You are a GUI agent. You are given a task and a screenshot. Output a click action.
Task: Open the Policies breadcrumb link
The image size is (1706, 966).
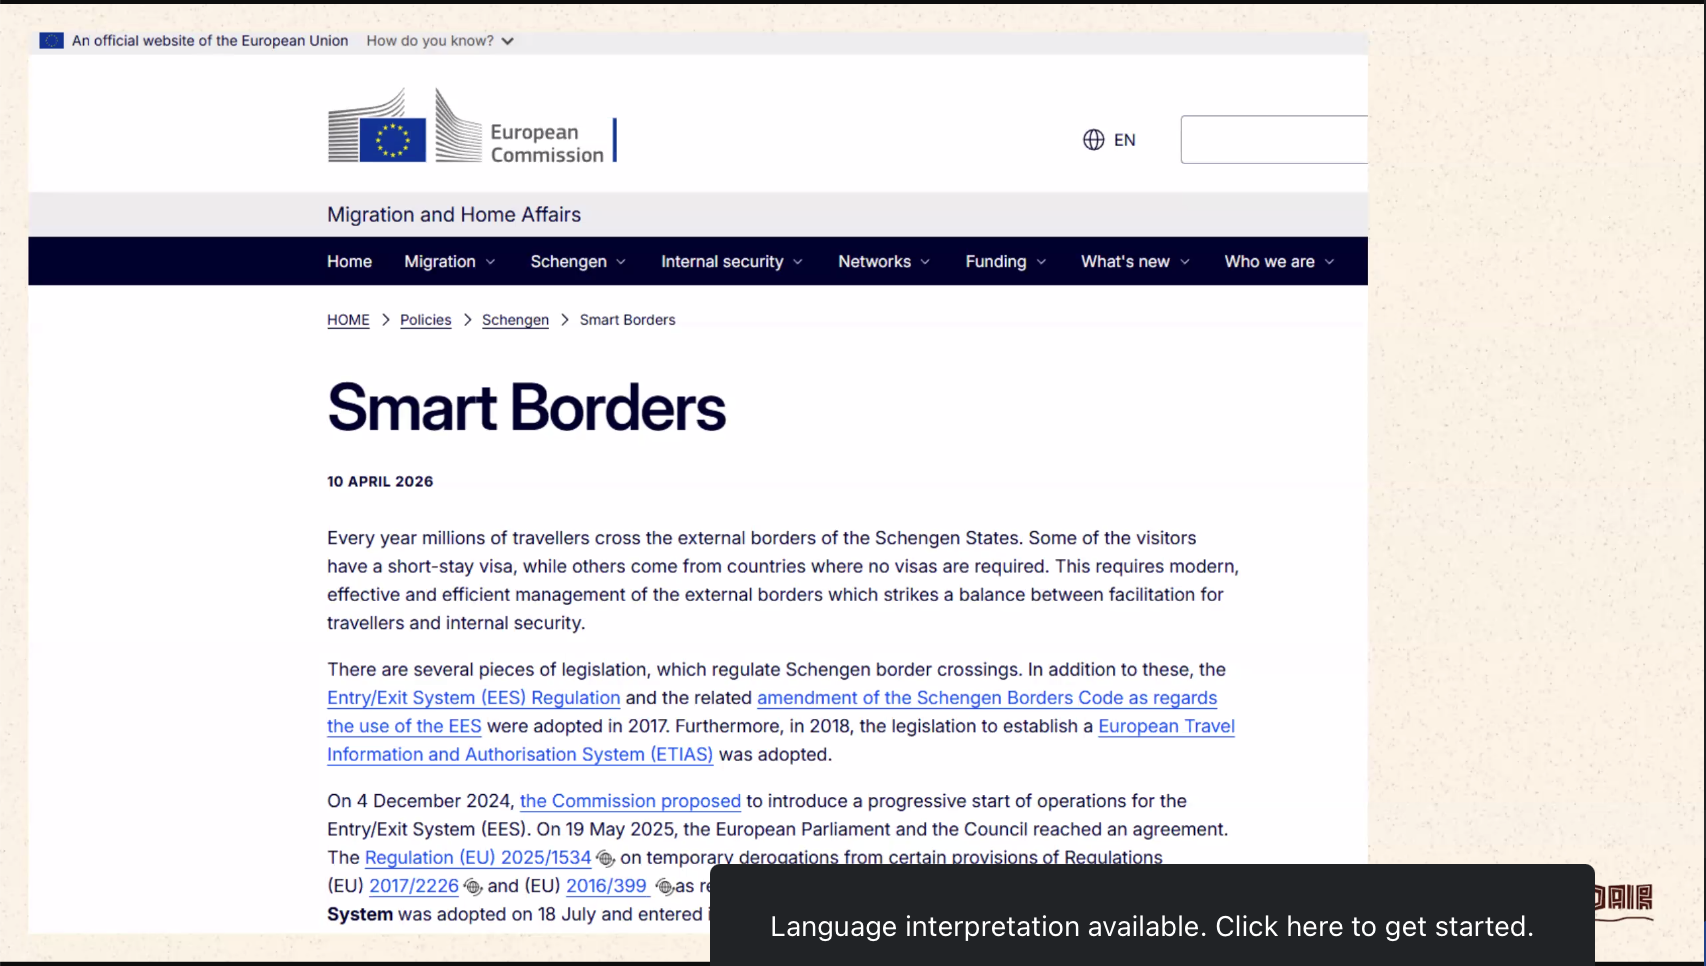(x=425, y=320)
